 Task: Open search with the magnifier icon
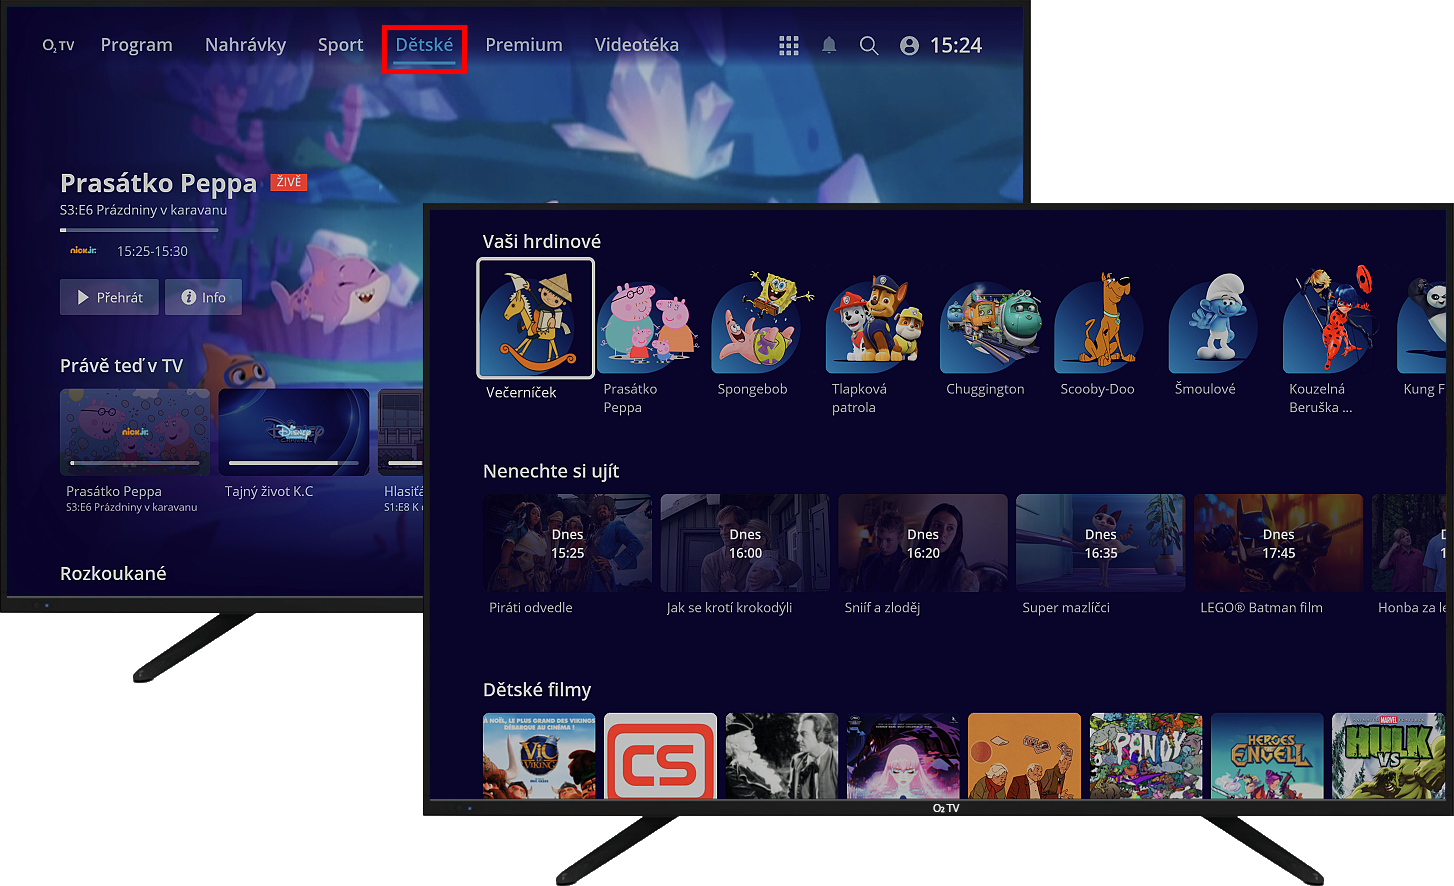point(869,45)
